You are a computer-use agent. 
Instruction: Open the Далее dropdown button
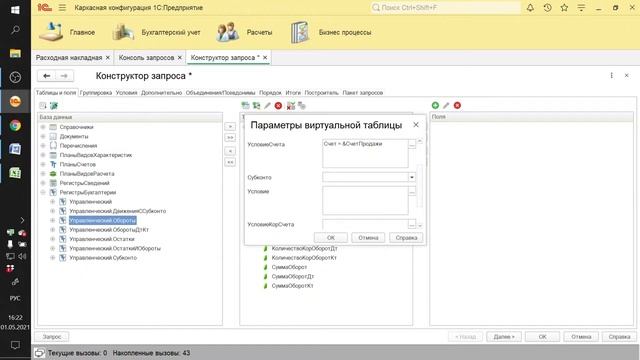pyautogui.click(x=504, y=337)
